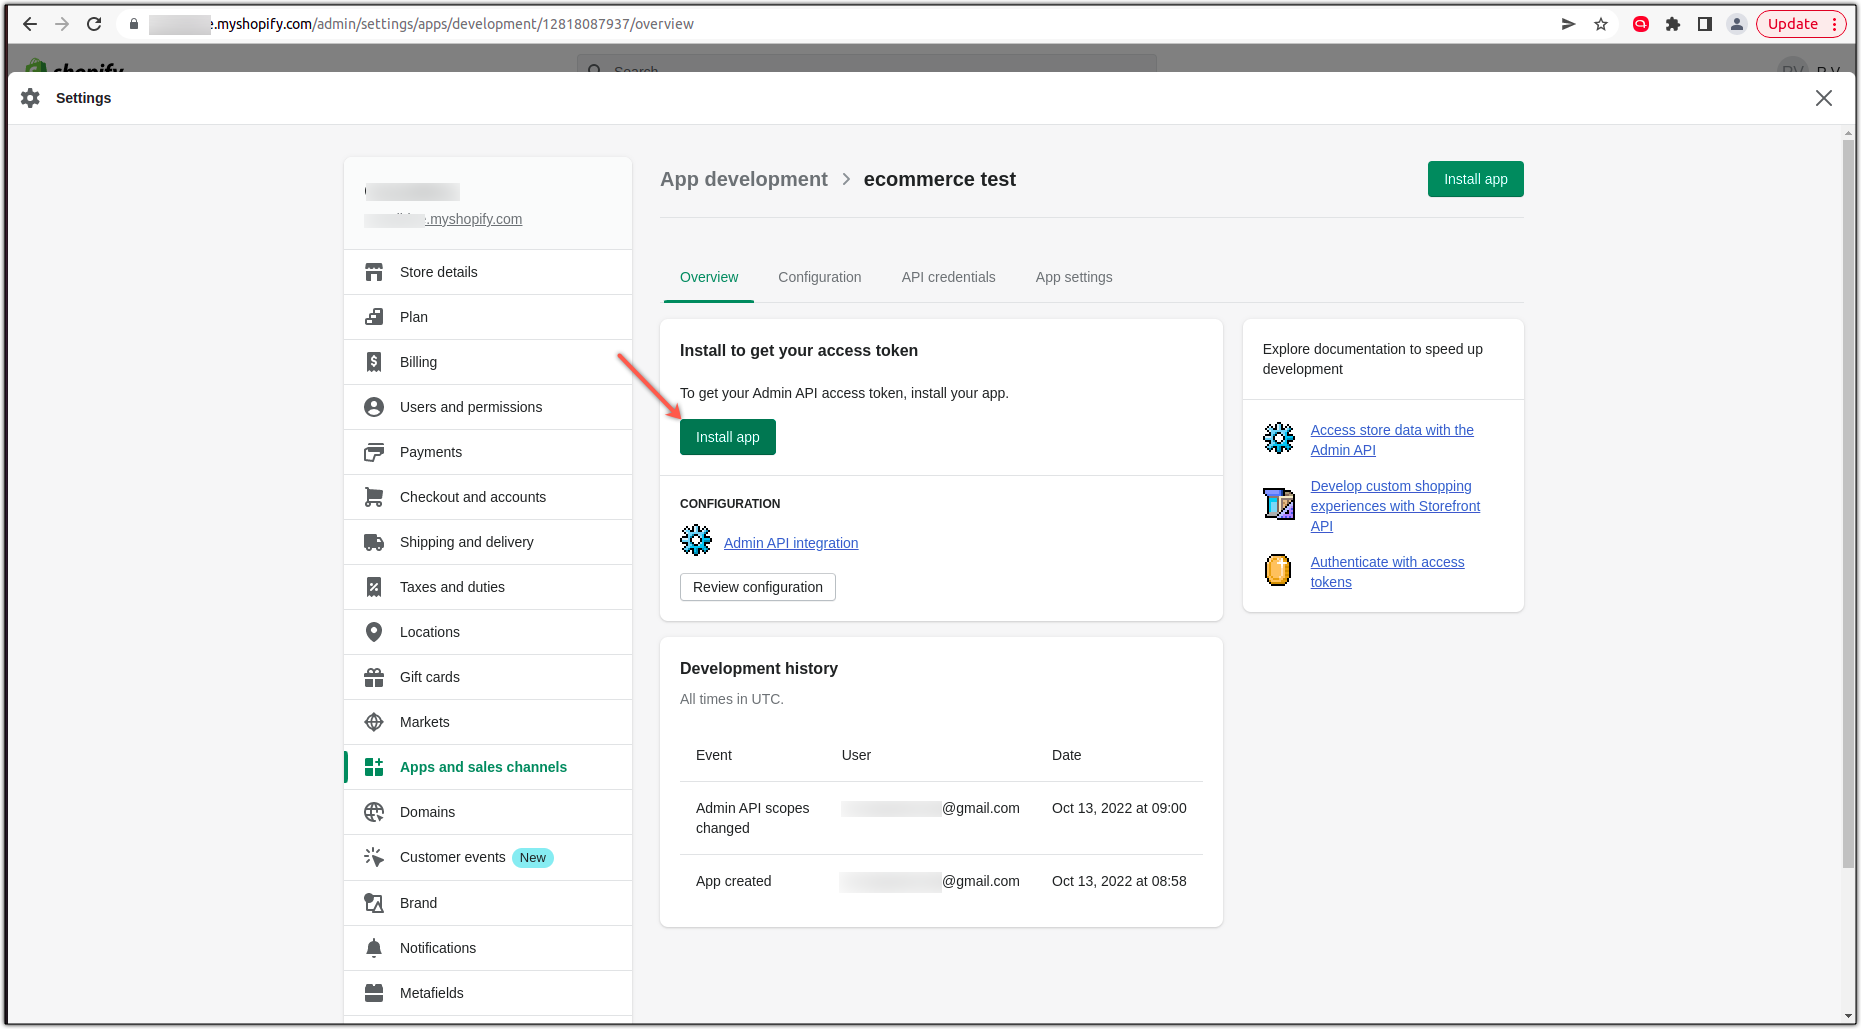Open Notifications settings
This screenshot has height=1029, width=1861.
click(488, 948)
